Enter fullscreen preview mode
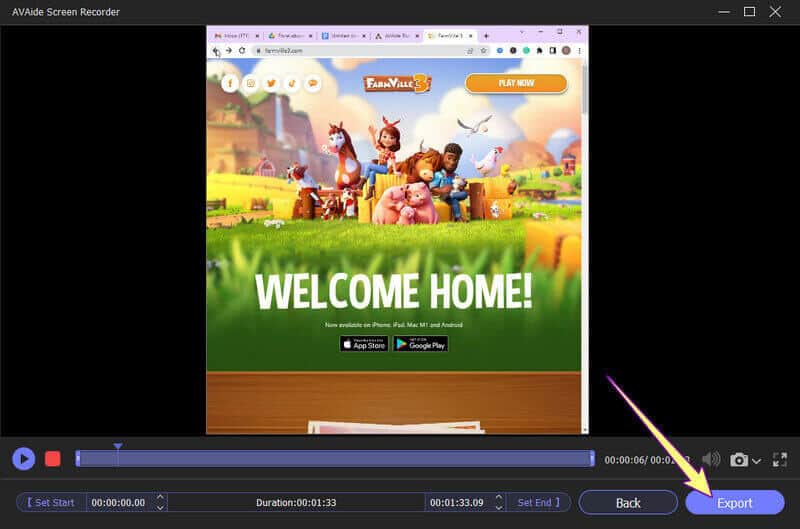The height and width of the screenshot is (529, 800). [x=780, y=460]
